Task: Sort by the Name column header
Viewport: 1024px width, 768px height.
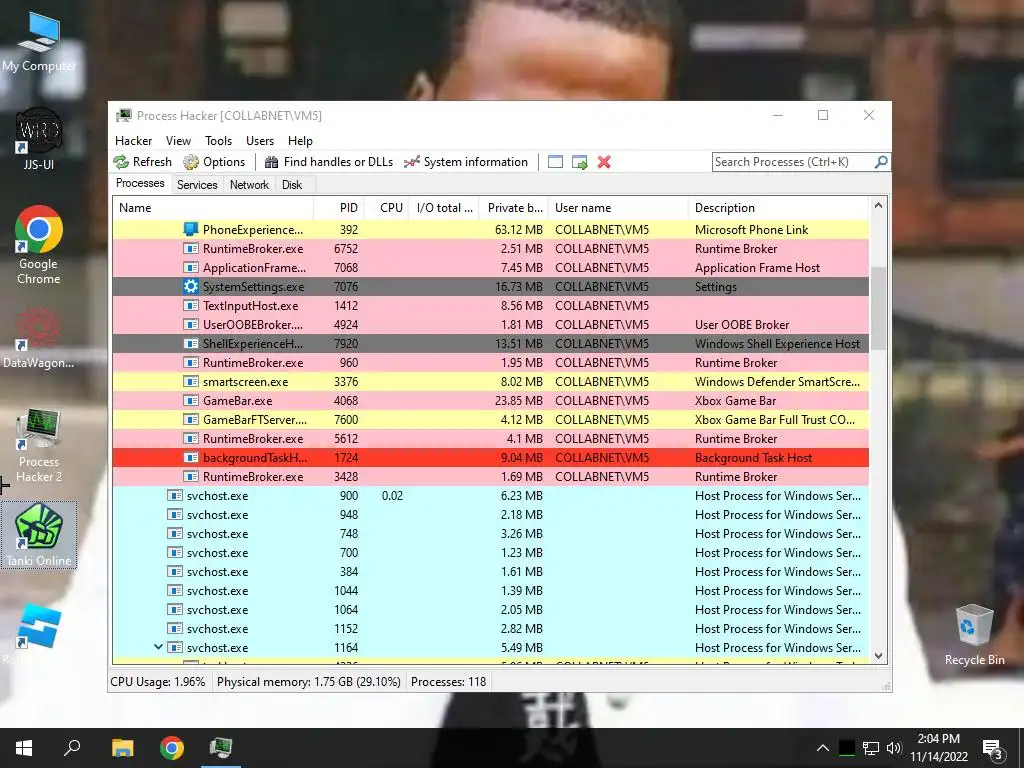Action: point(213,208)
